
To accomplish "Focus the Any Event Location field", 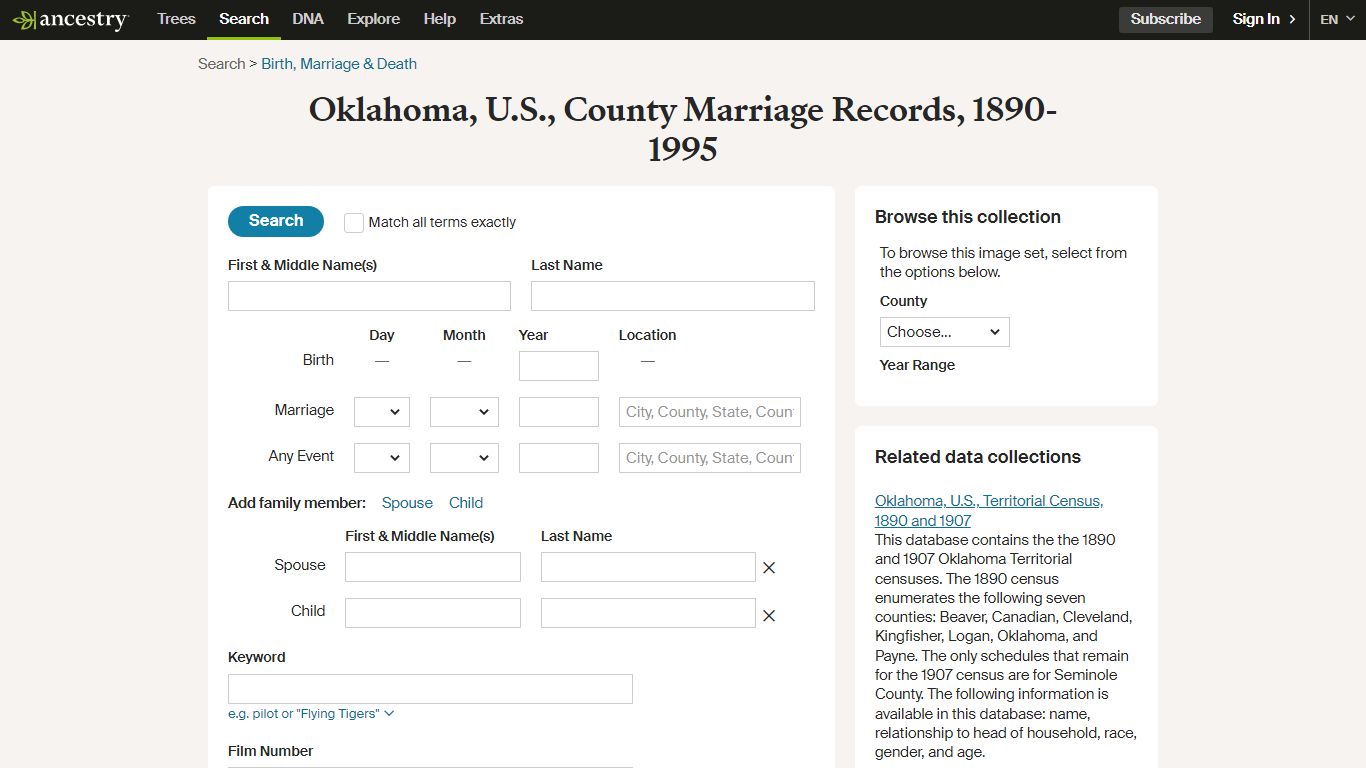I will [710, 458].
